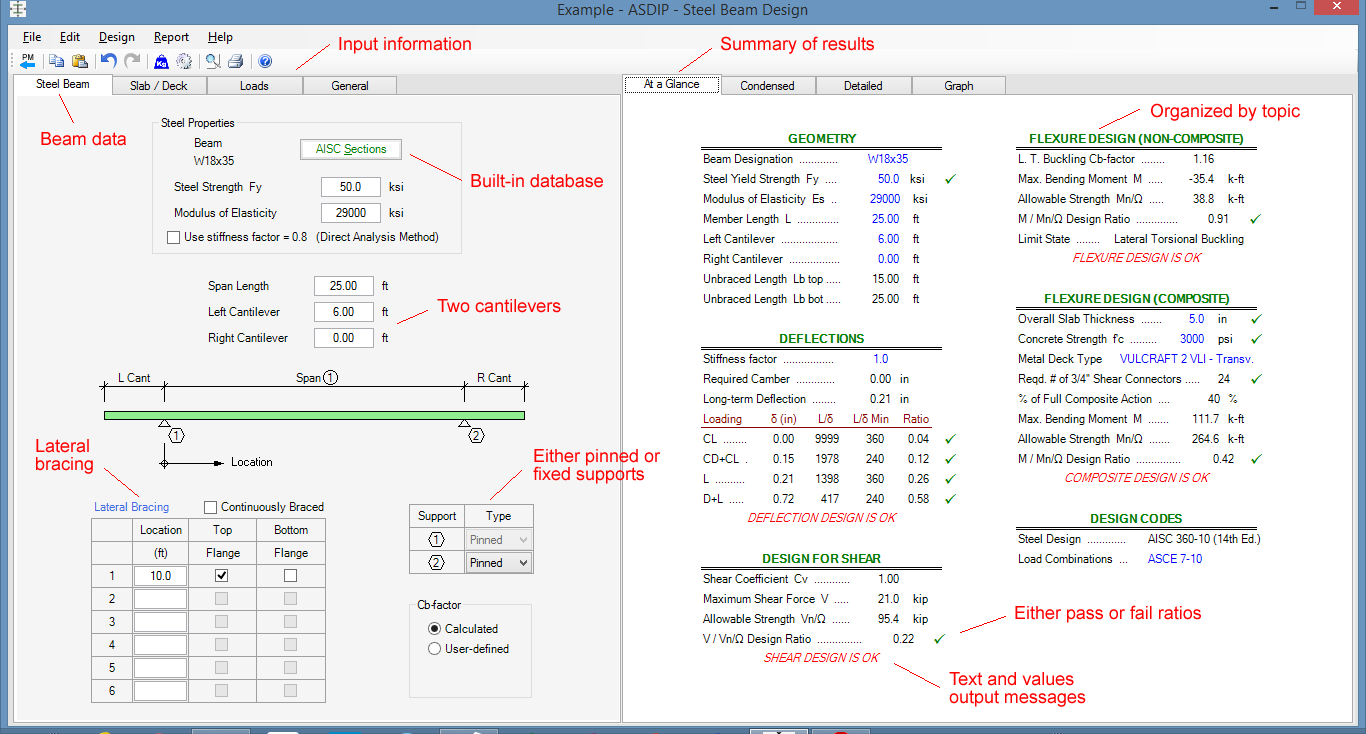This screenshot has height=734, width=1366.
Task: Click the 'SHEAR DESIGN IS OK' message
Action: click(x=821, y=658)
